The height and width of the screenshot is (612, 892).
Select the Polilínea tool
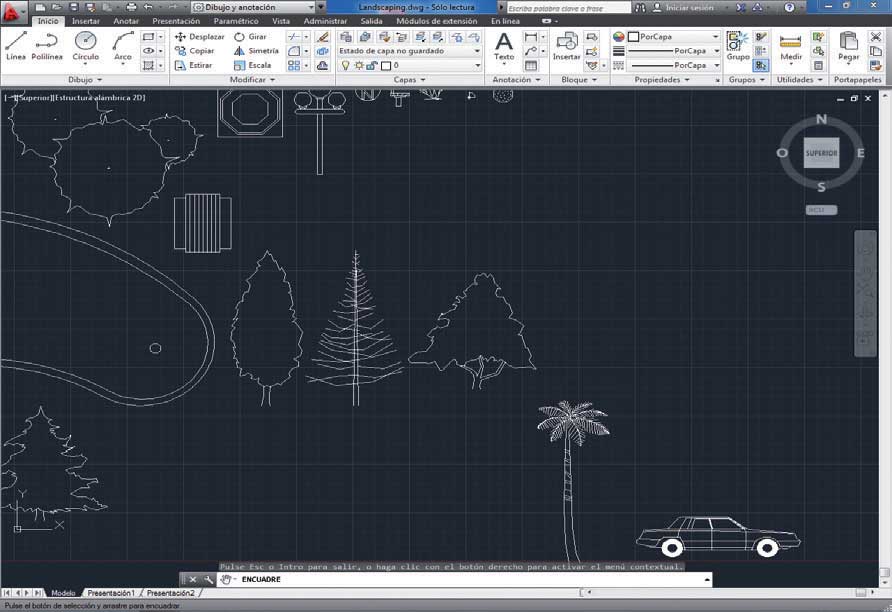tap(47, 46)
